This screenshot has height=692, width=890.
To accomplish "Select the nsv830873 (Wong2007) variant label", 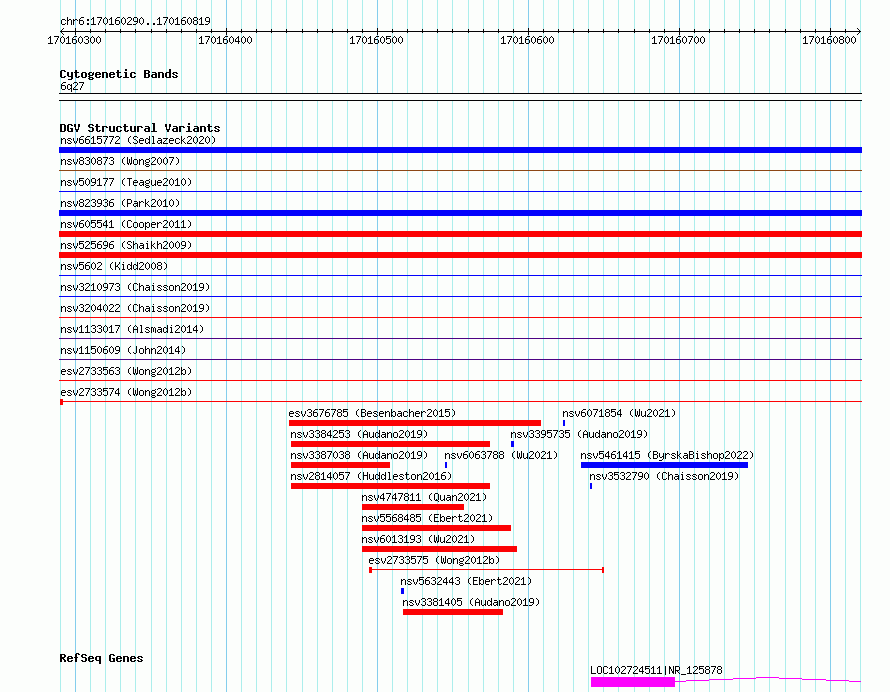I will coord(120,161).
